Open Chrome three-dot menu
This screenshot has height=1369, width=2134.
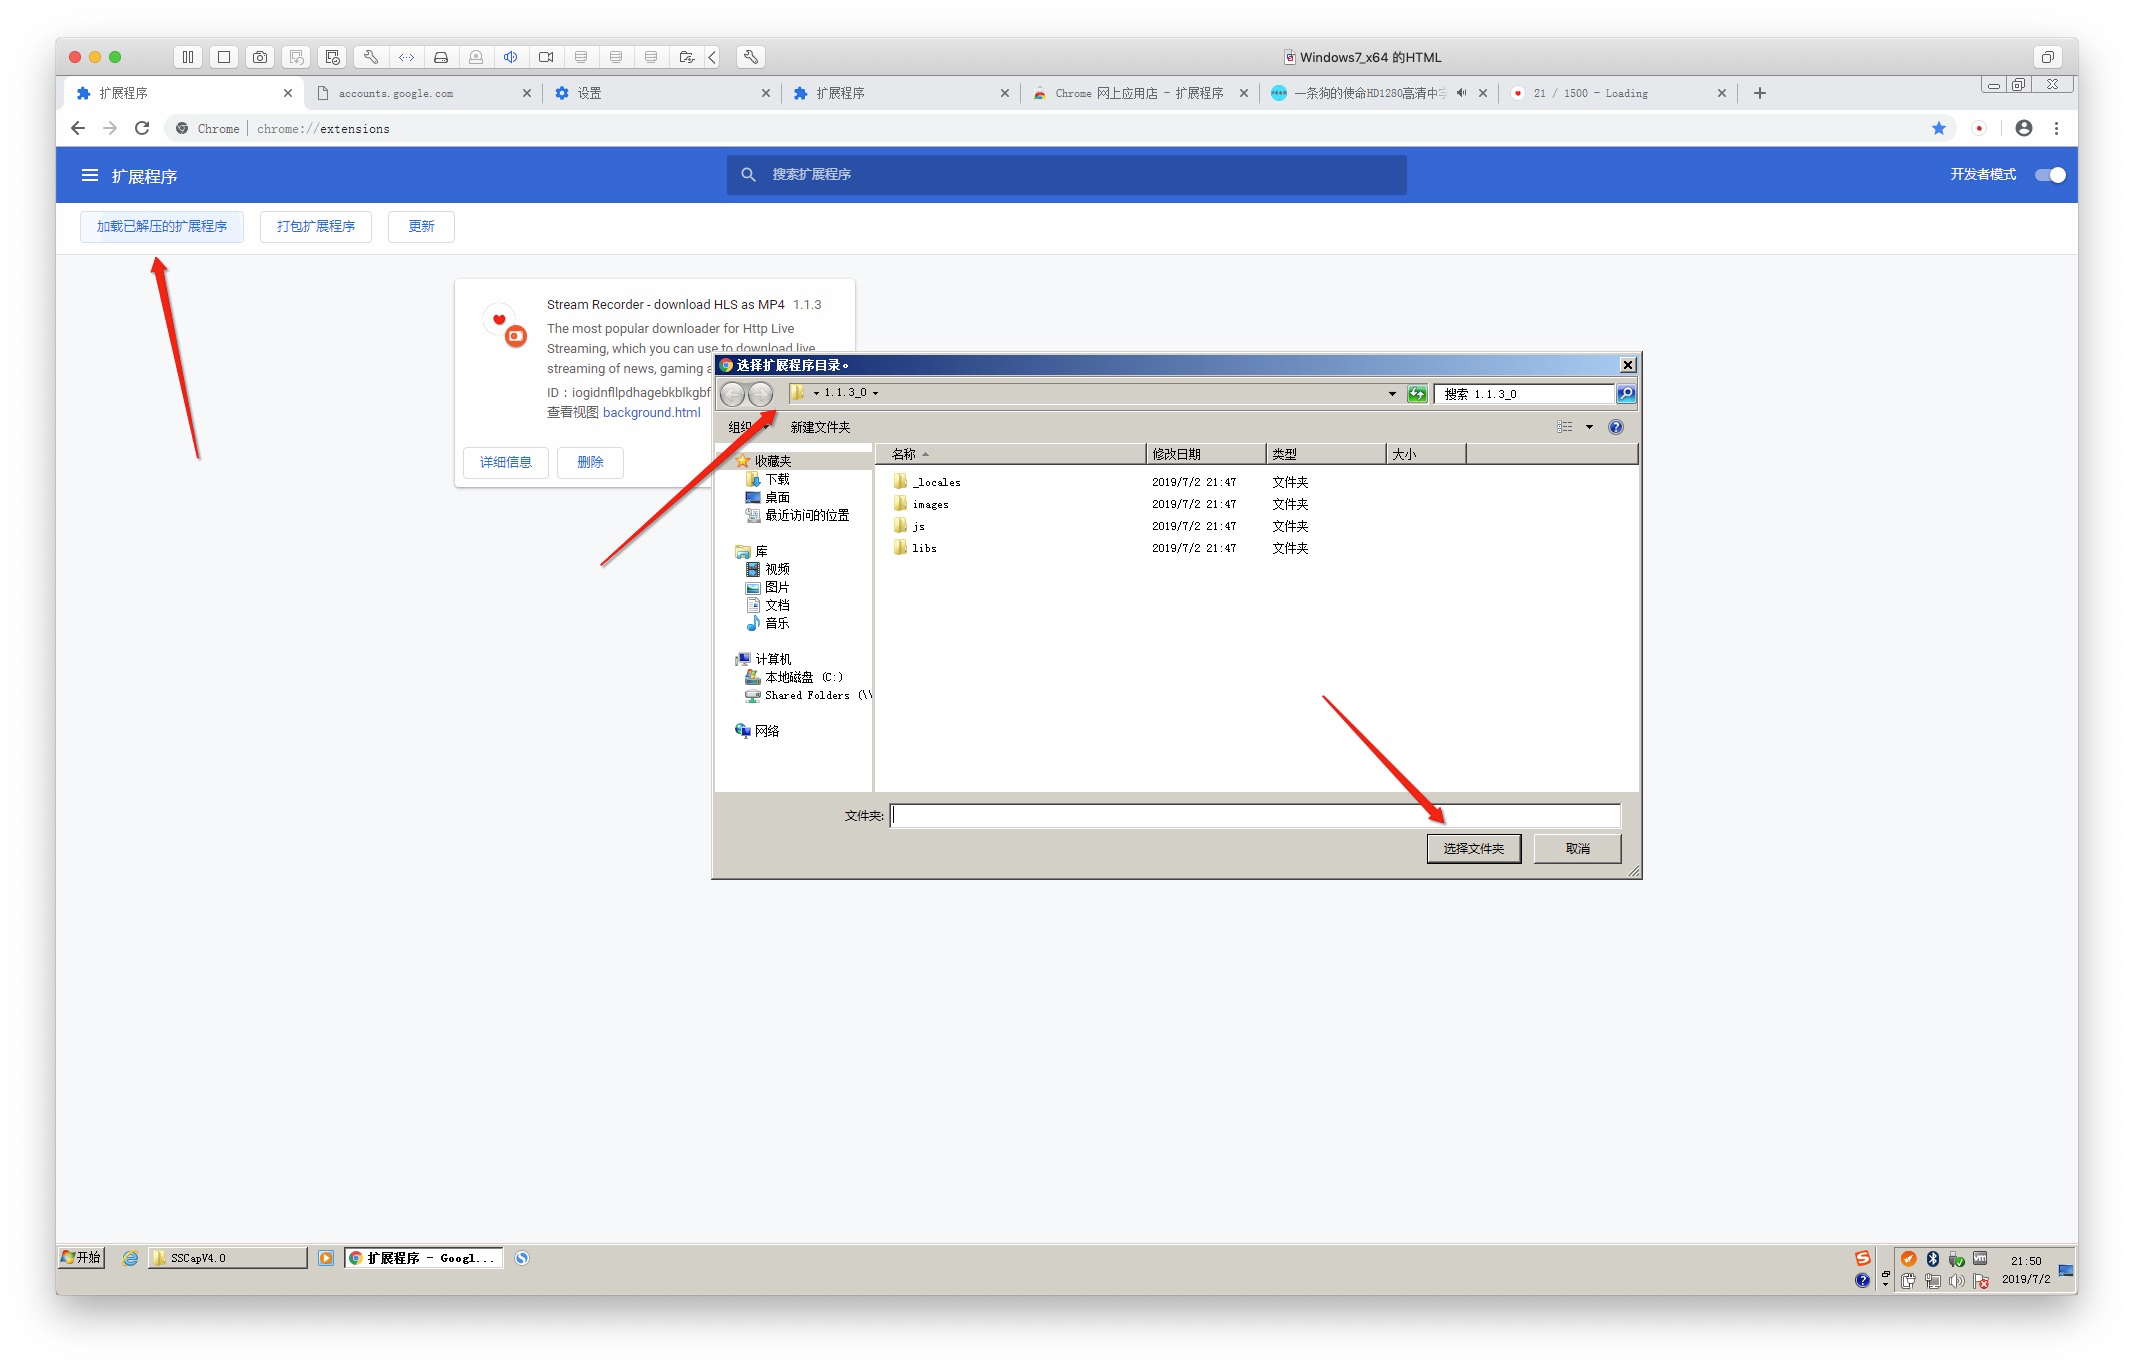coord(2056,128)
